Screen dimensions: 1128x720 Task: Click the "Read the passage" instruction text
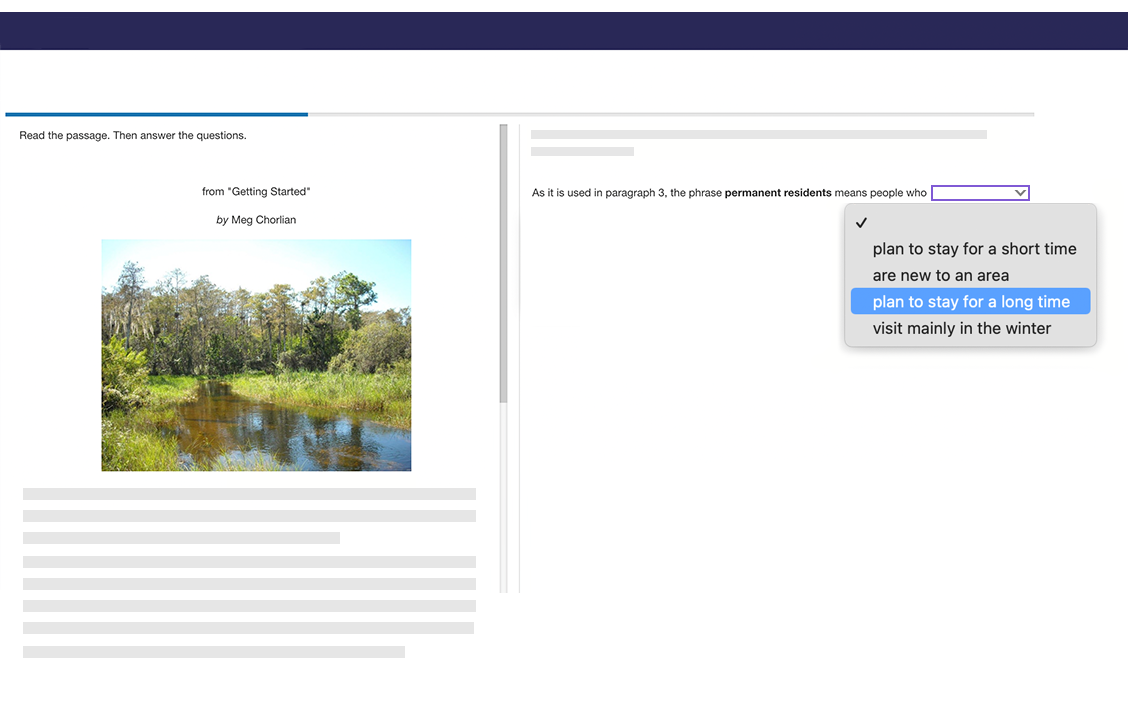[x=132, y=136]
